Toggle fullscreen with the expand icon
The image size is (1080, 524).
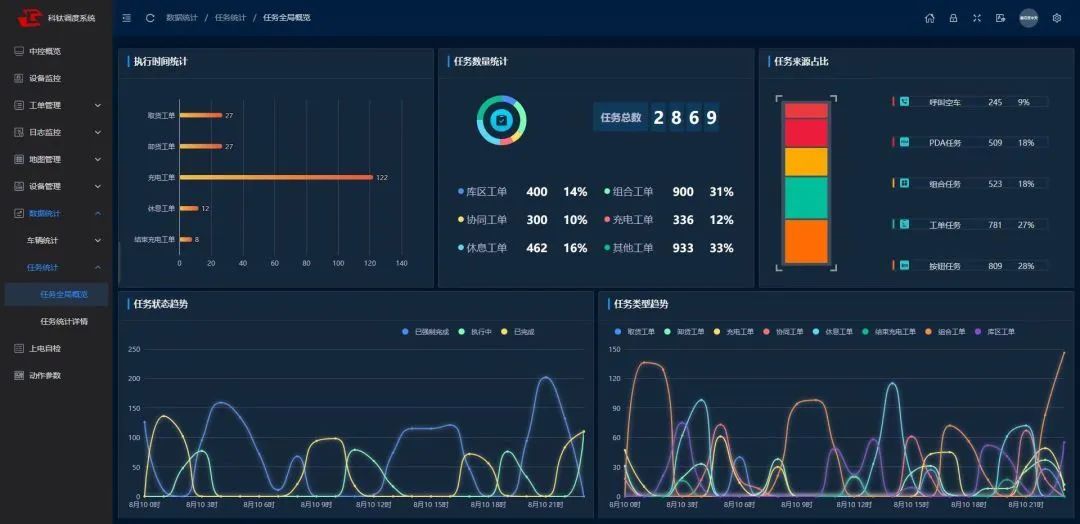(x=977, y=18)
